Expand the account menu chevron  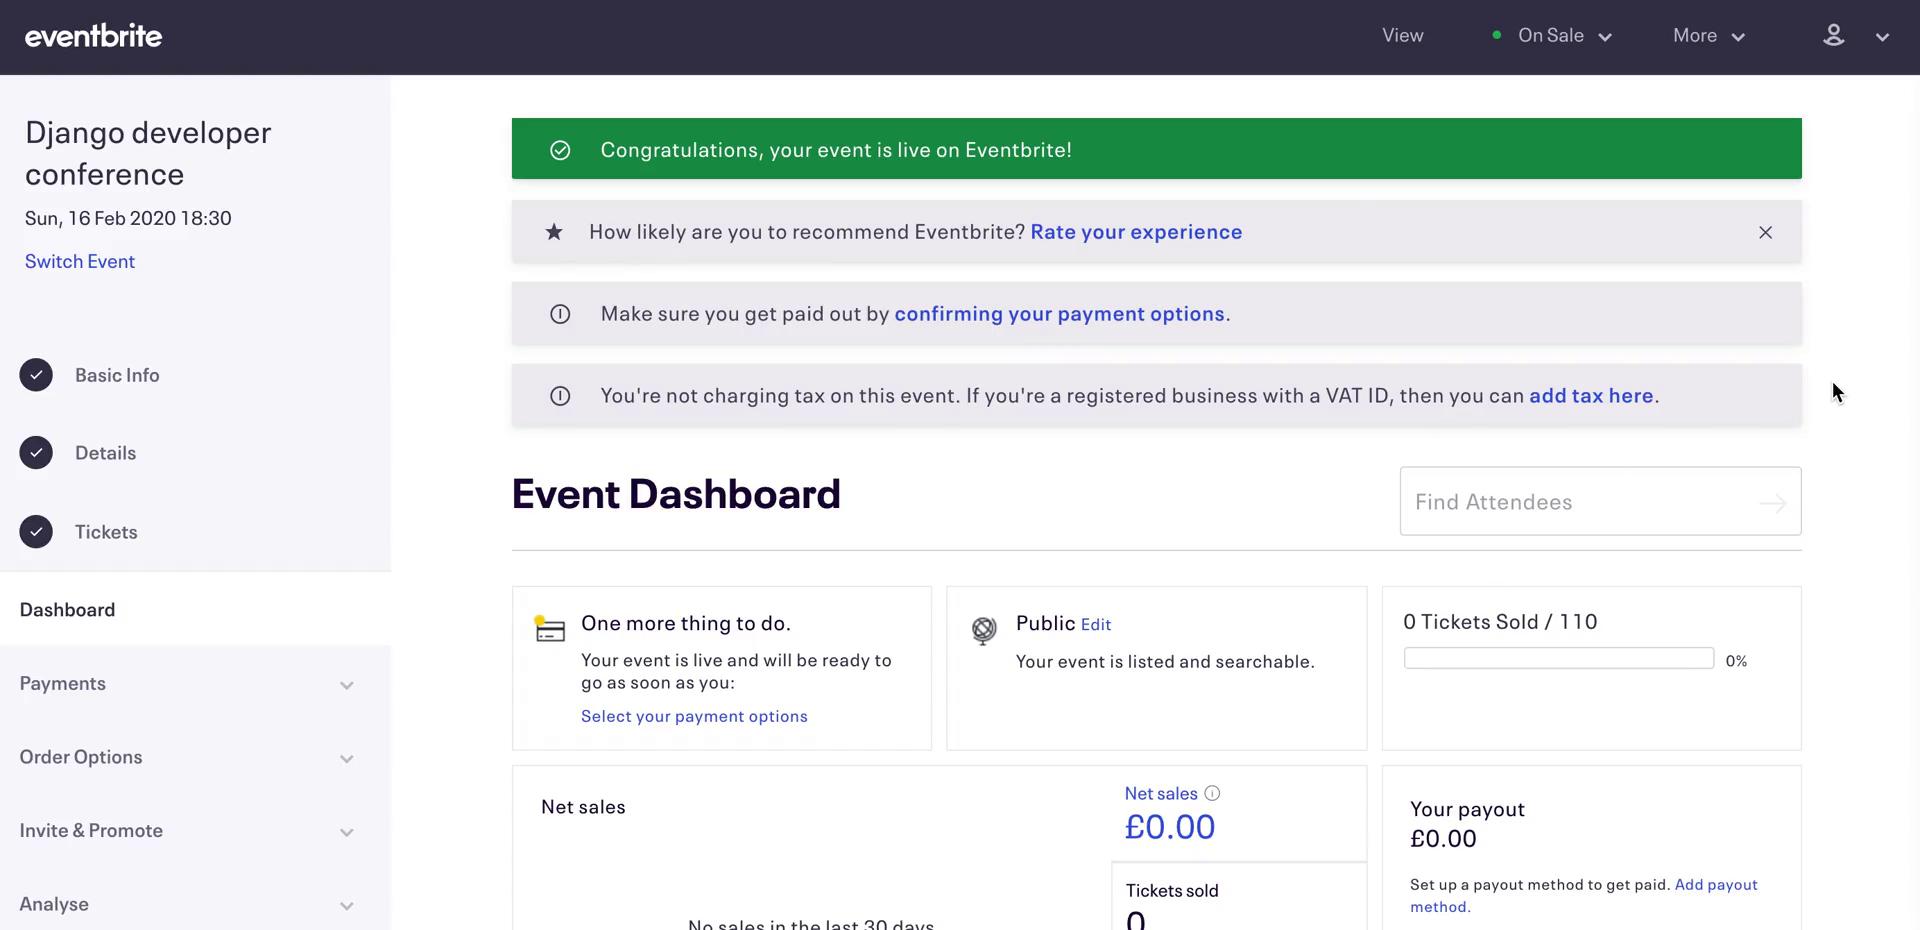pos(1882,37)
